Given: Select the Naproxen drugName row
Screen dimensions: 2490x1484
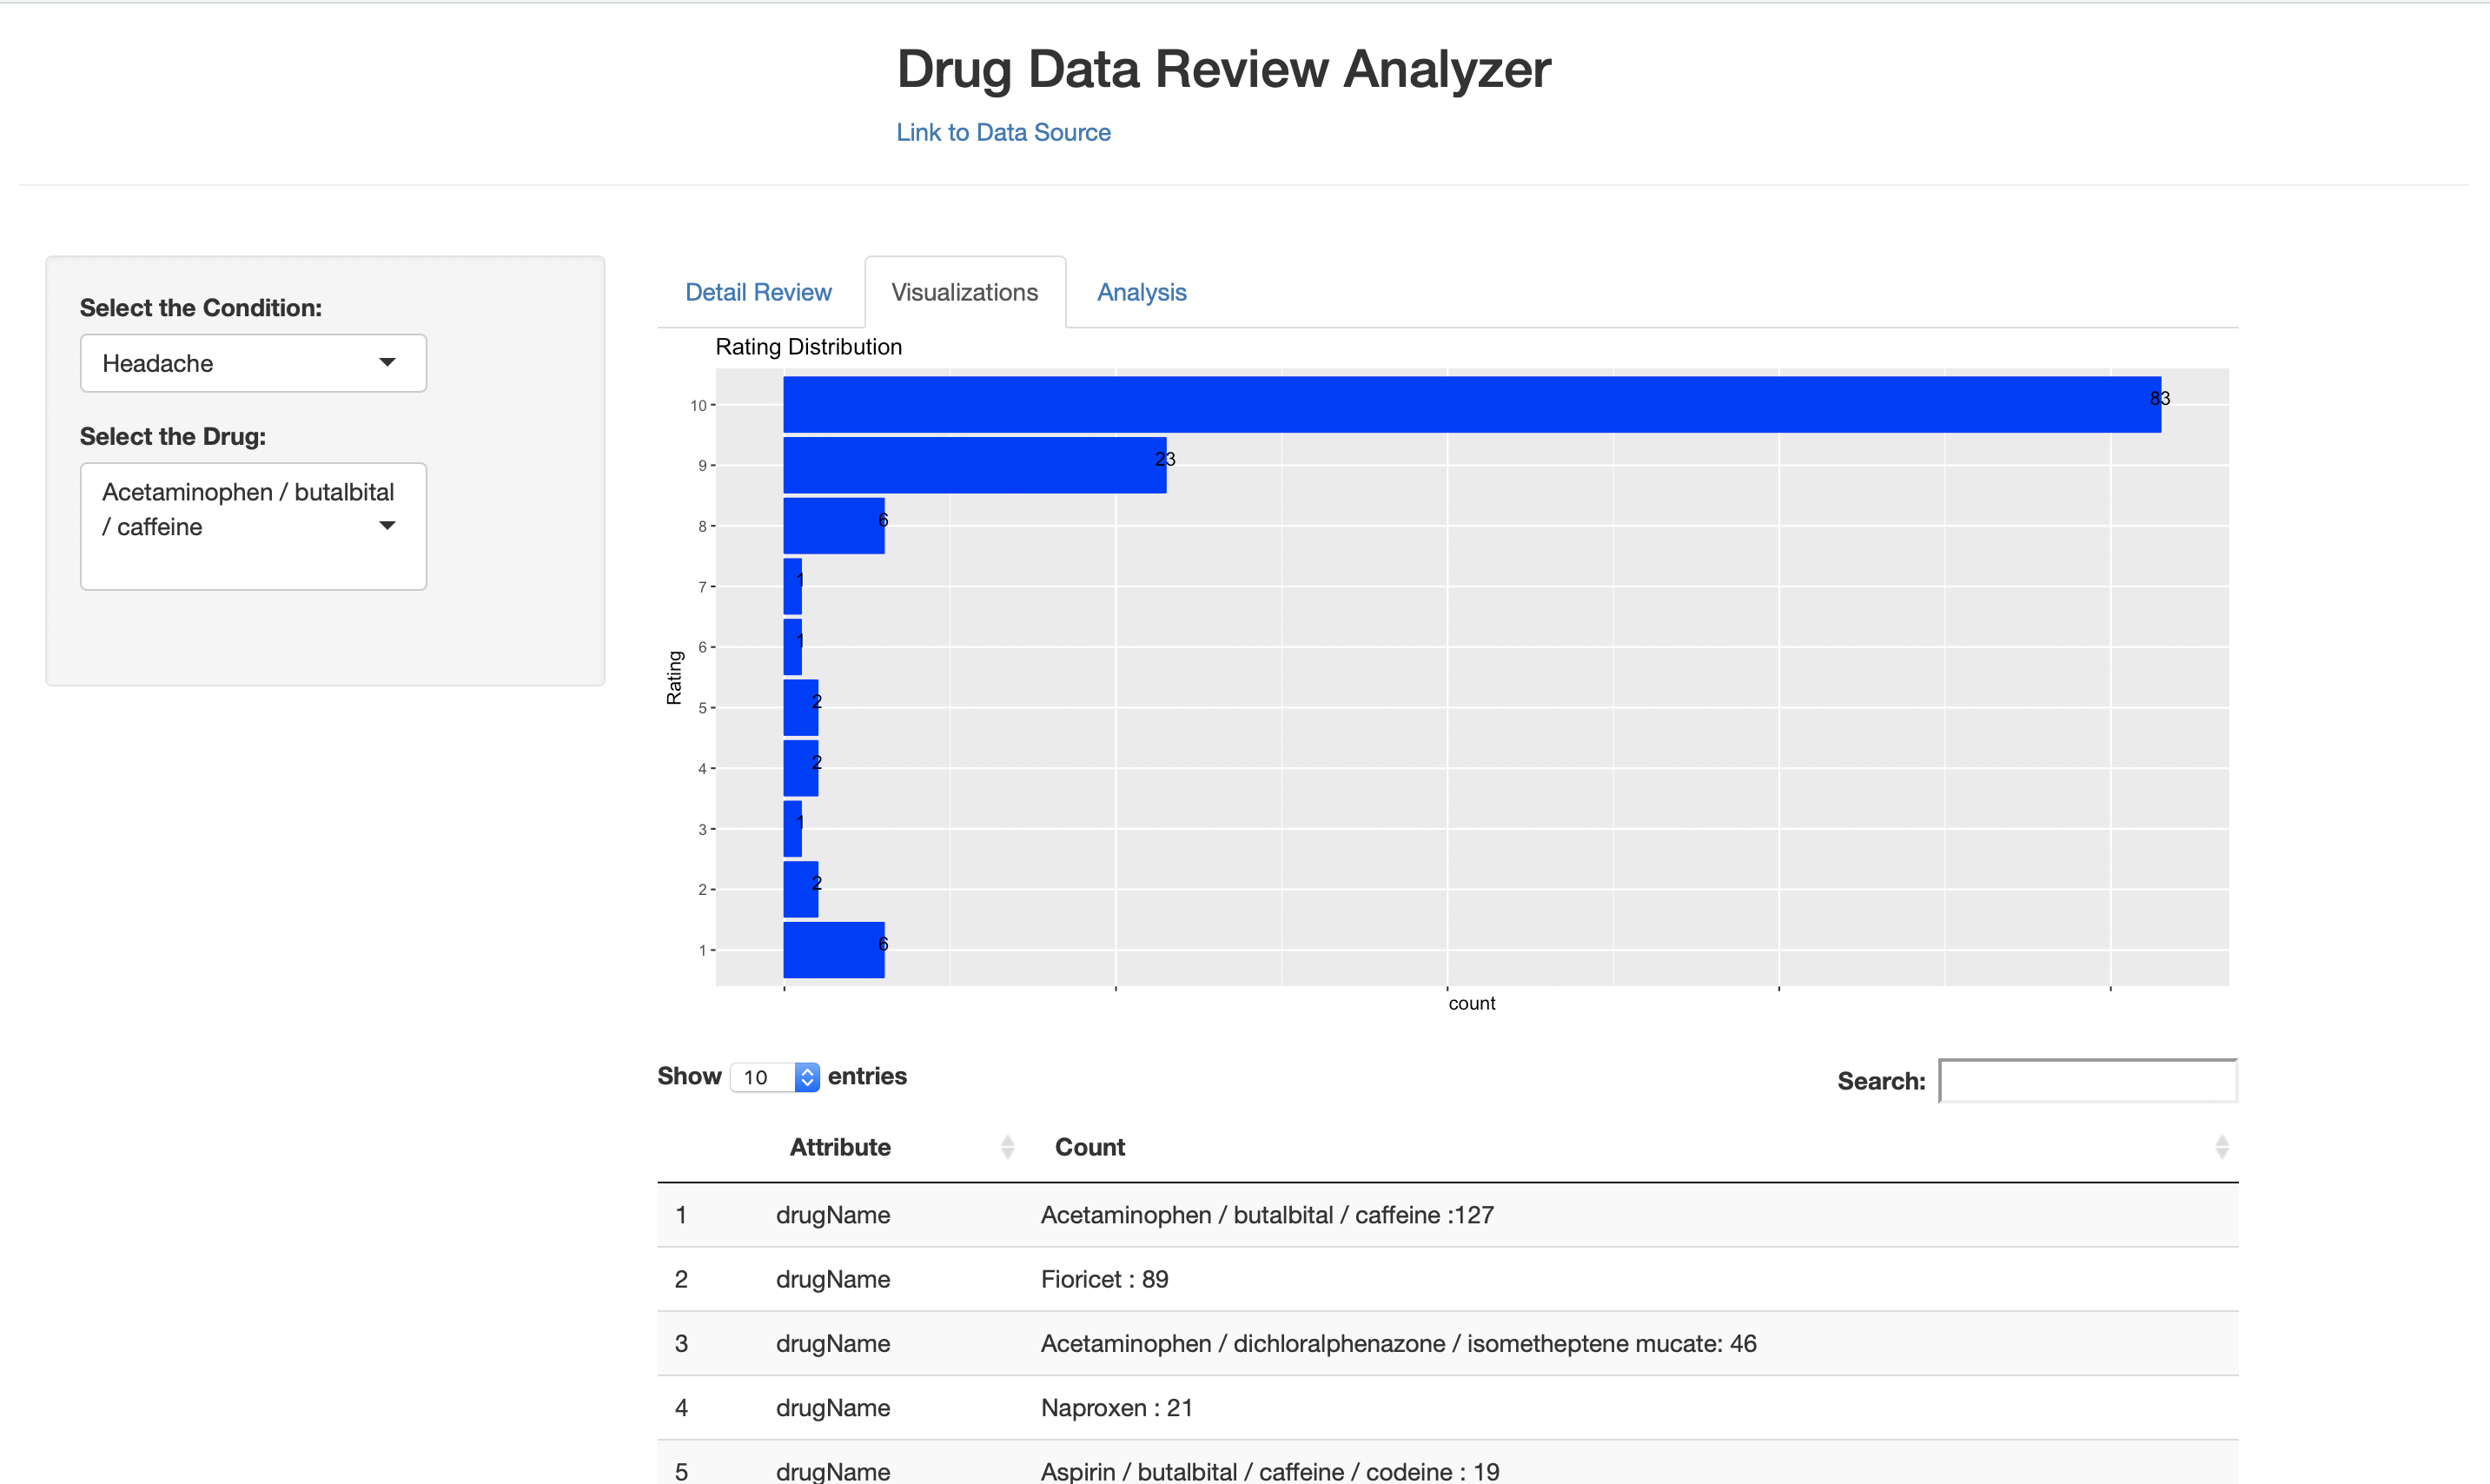Looking at the screenshot, I should (1116, 1407).
